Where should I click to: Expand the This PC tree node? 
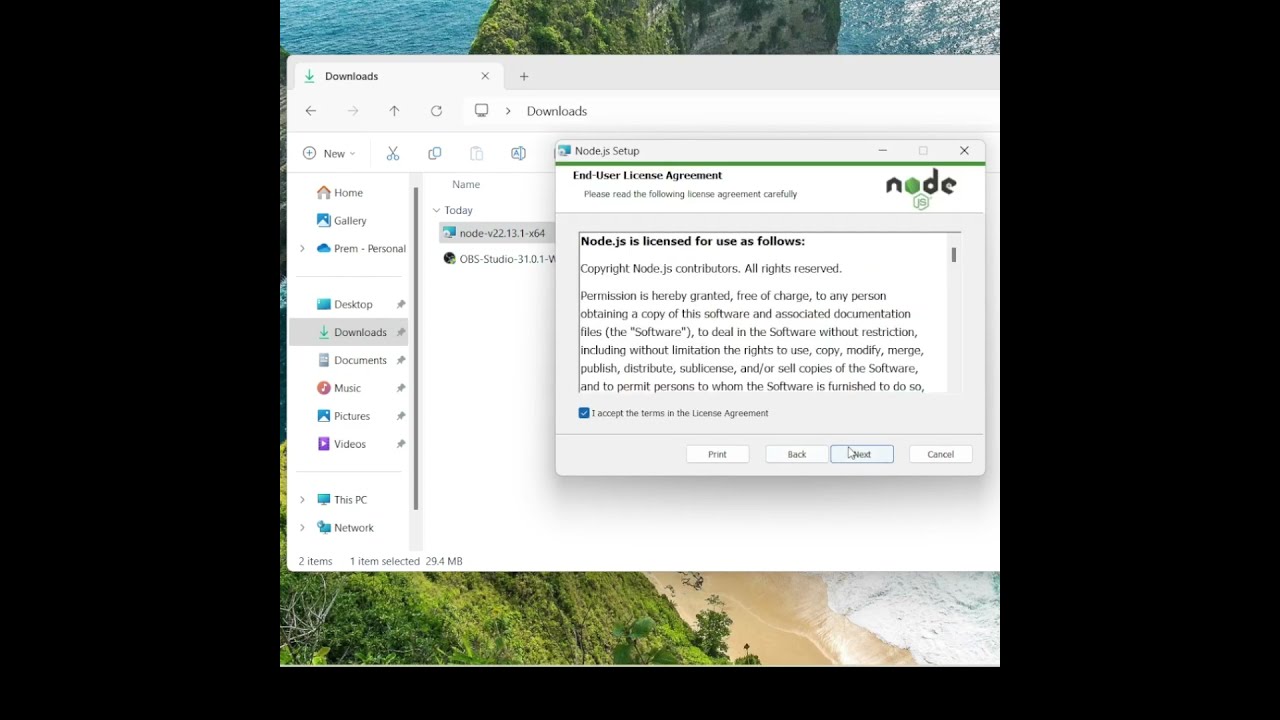pyautogui.click(x=302, y=500)
